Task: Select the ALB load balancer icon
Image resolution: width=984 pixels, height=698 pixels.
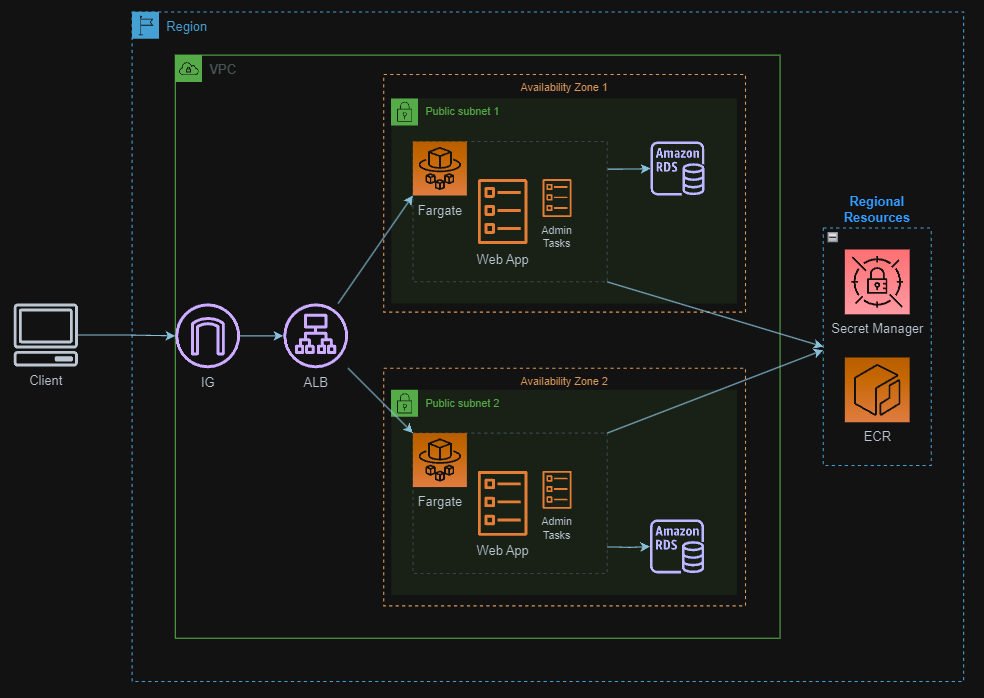Action: pyautogui.click(x=316, y=336)
